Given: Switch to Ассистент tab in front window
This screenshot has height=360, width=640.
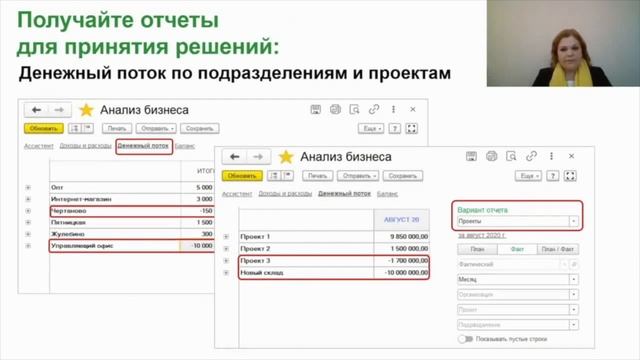Looking at the screenshot, I should point(237,194).
